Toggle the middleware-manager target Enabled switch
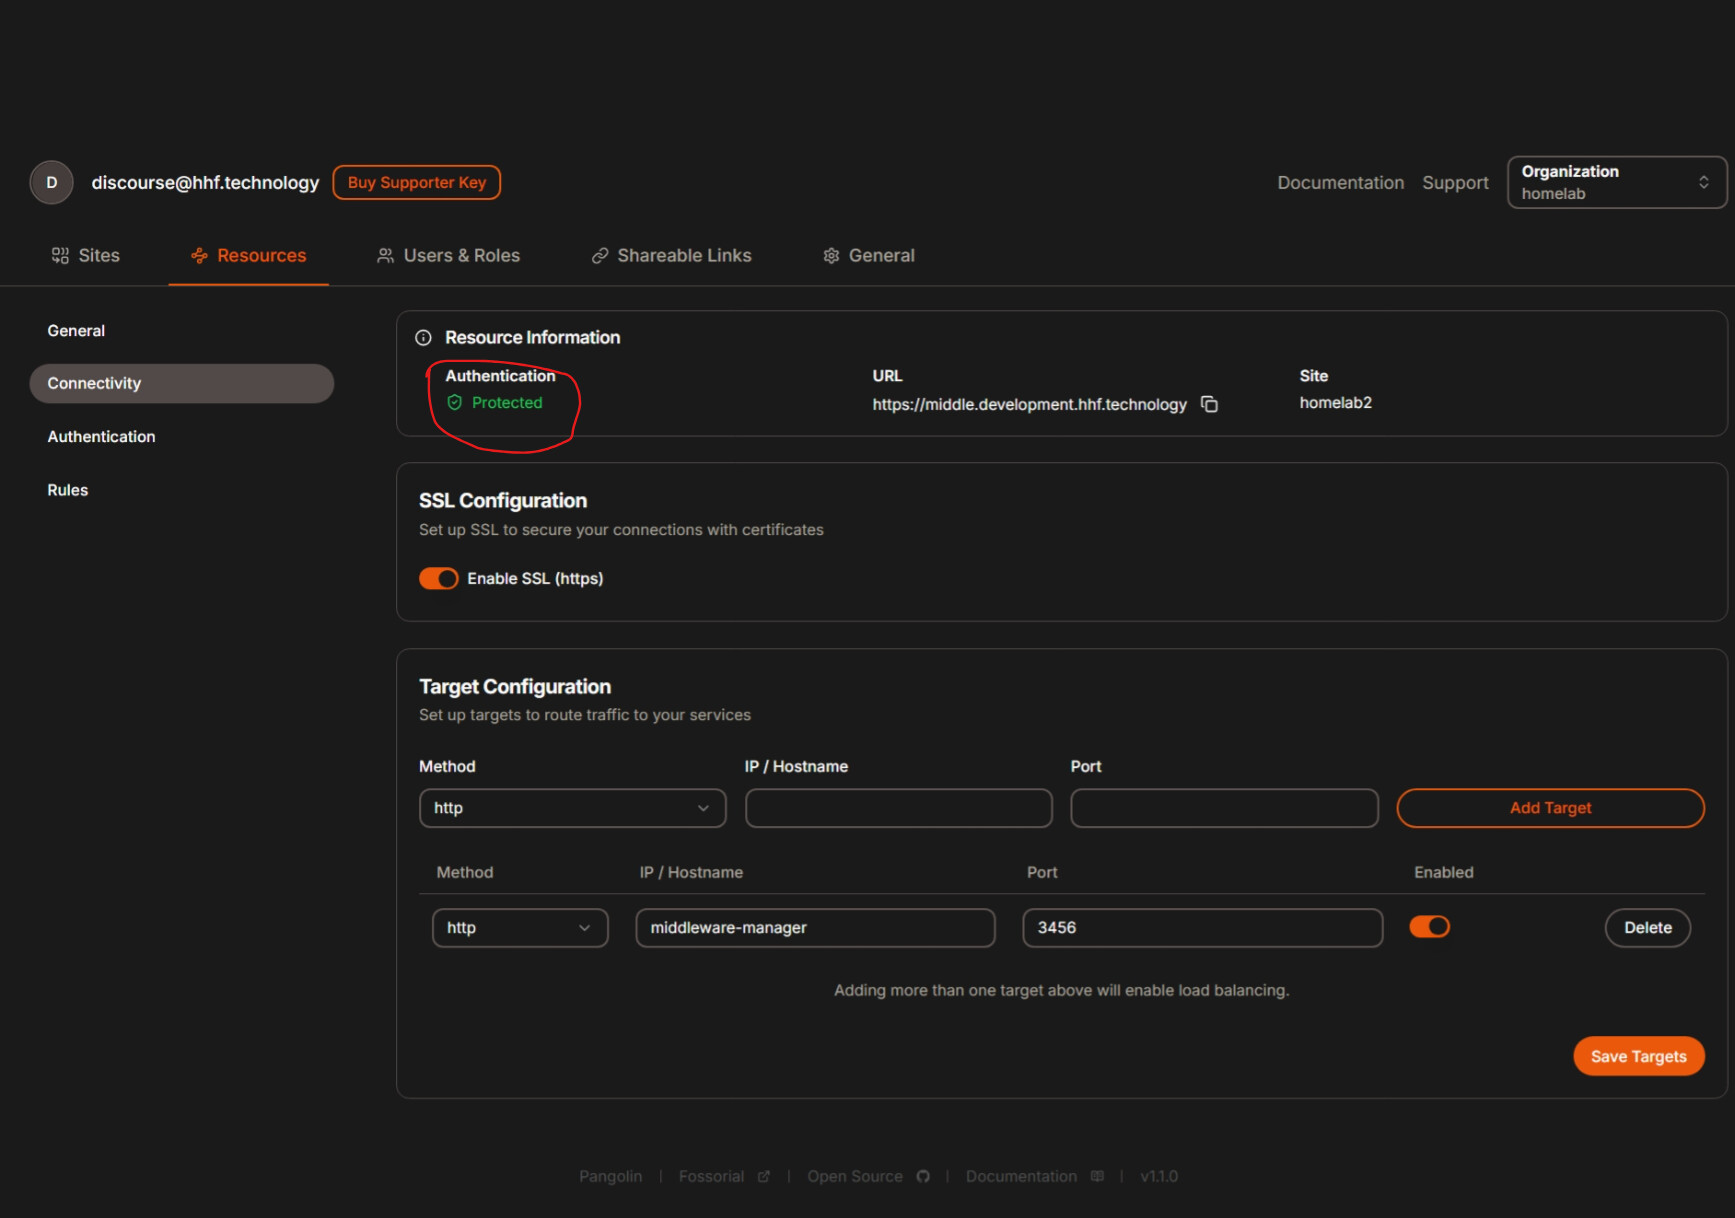The height and width of the screenshot is (1218, 1735). coord(1429,927)
